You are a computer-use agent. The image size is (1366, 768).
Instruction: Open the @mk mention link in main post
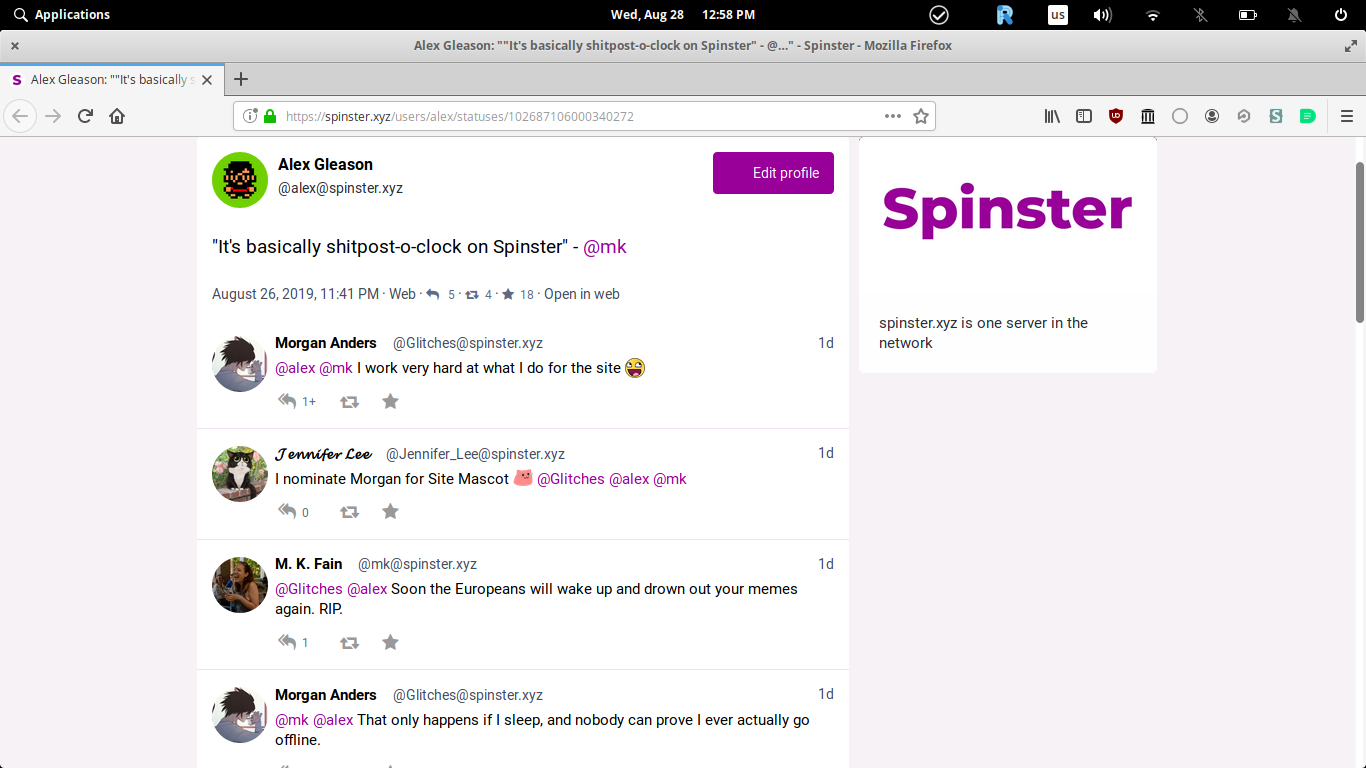pyautogui.click(x=604, y=247)
